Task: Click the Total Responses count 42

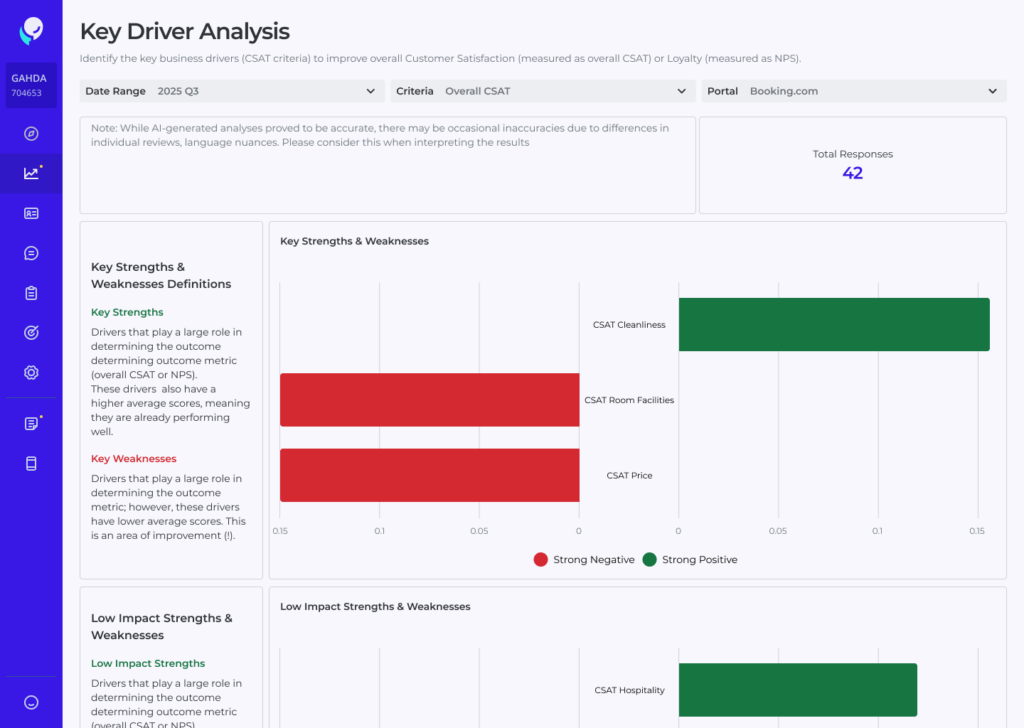Action: pyautogui.click(x=852, y=173)
